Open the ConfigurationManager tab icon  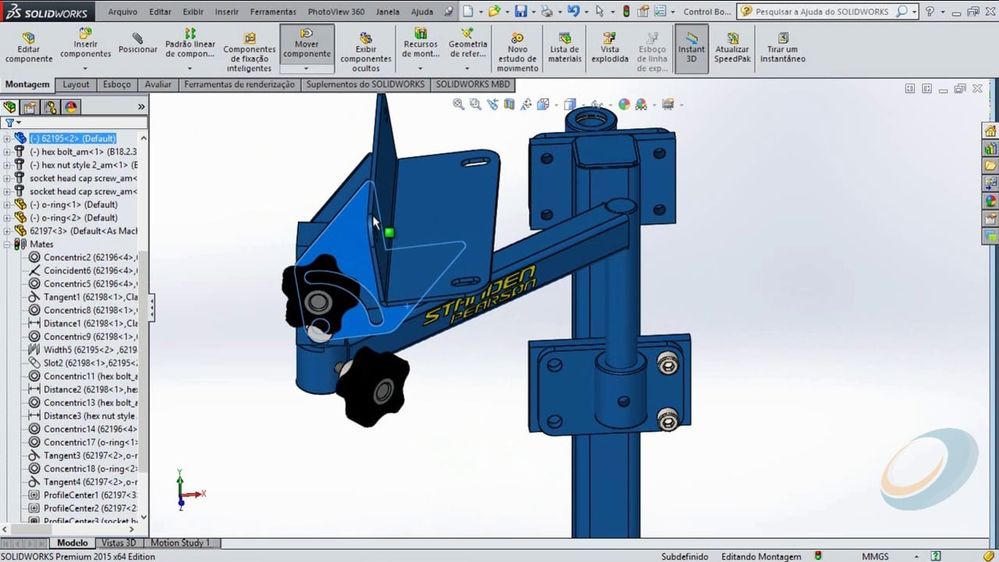[x=50, y=107]
